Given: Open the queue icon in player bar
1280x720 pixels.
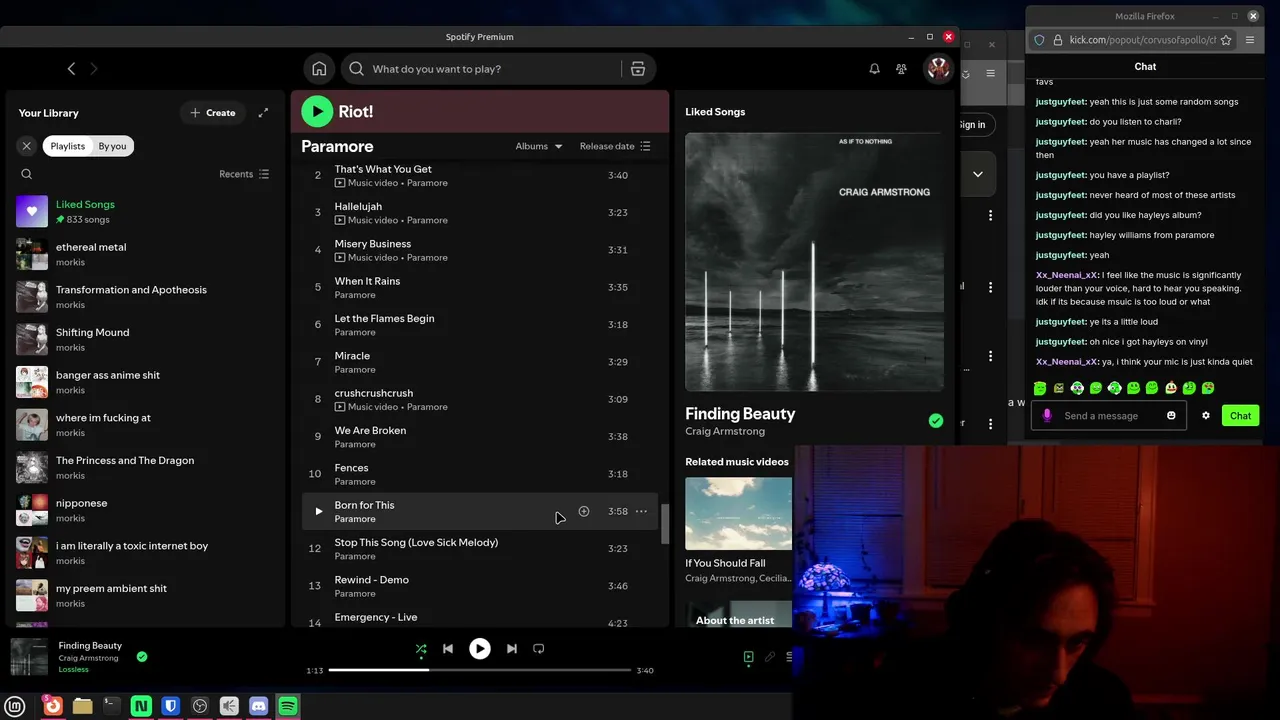Looking at the screenshot, I should click(789, 657).
